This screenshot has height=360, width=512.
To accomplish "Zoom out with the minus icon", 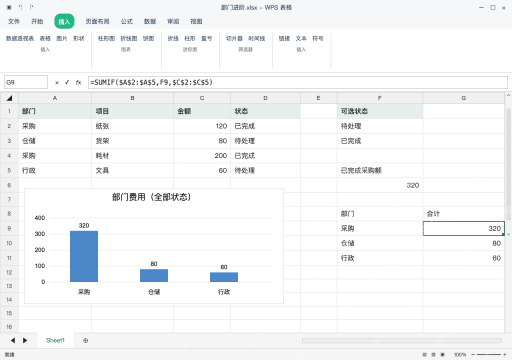I will click(x=473, y=355).
